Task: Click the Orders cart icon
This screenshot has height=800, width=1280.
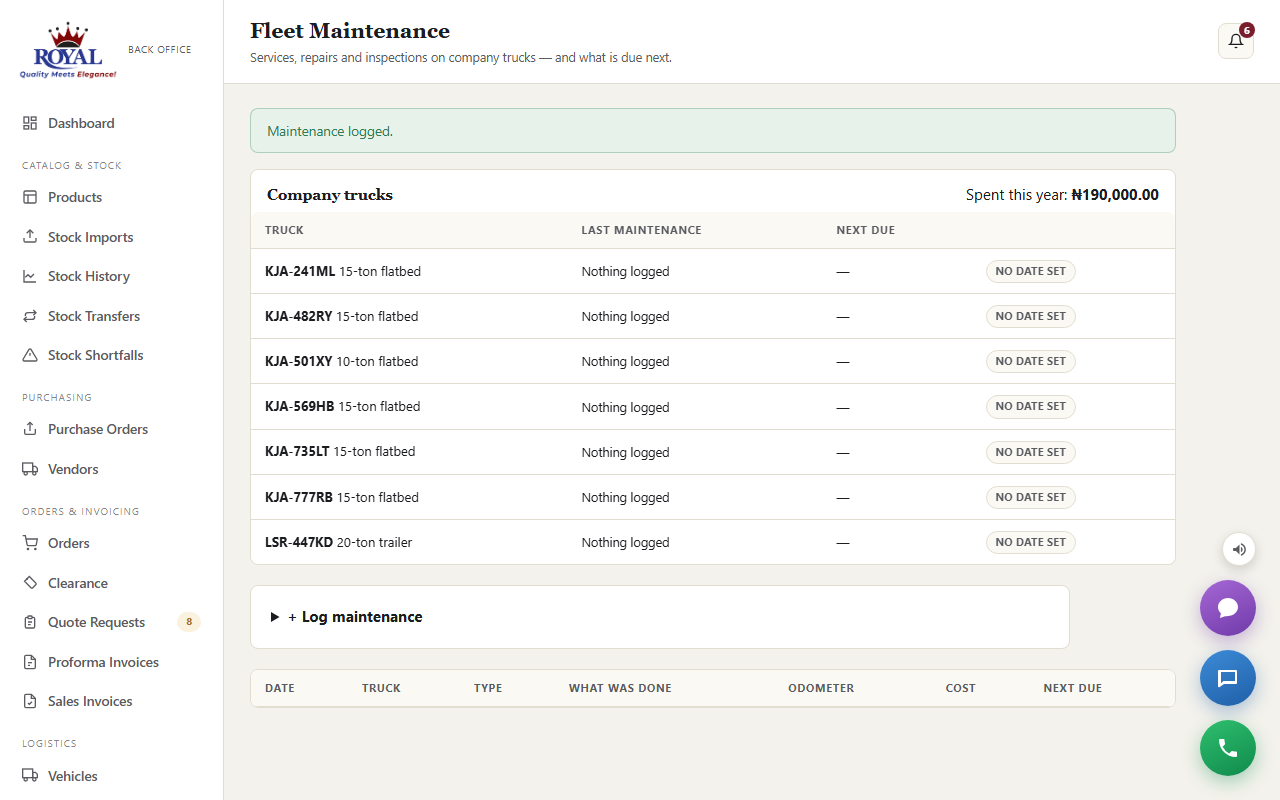Action: [x=30, y=543]
